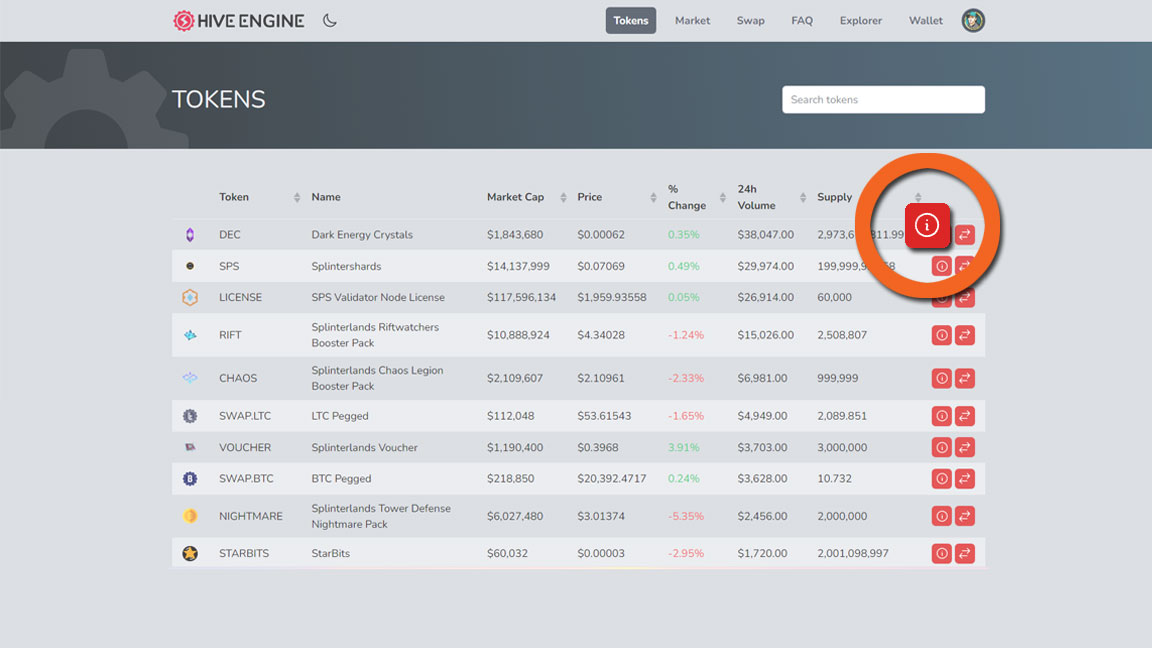The width and height of the screenshot is (1152, 648).
Task: Click the SWAP.BTC coin icon
Action: pyautogui.click(x=190, y=478)
